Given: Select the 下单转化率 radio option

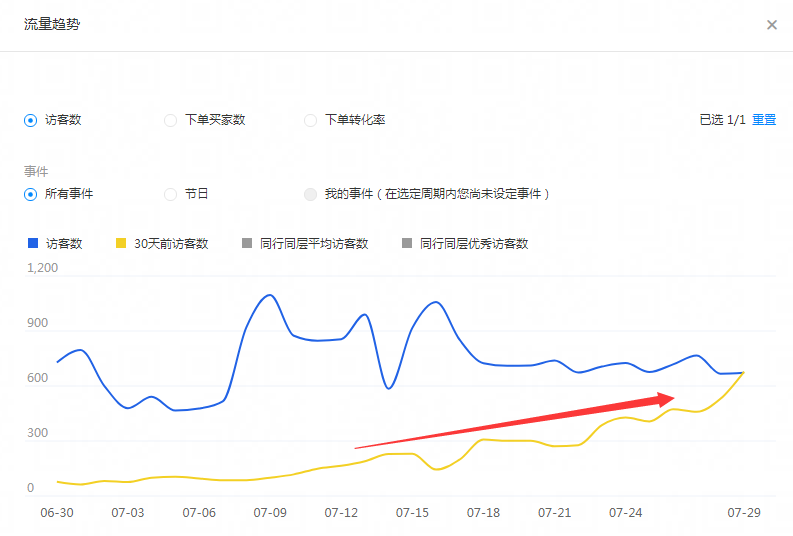Looking at the screenshot, I should click(310, 120).
